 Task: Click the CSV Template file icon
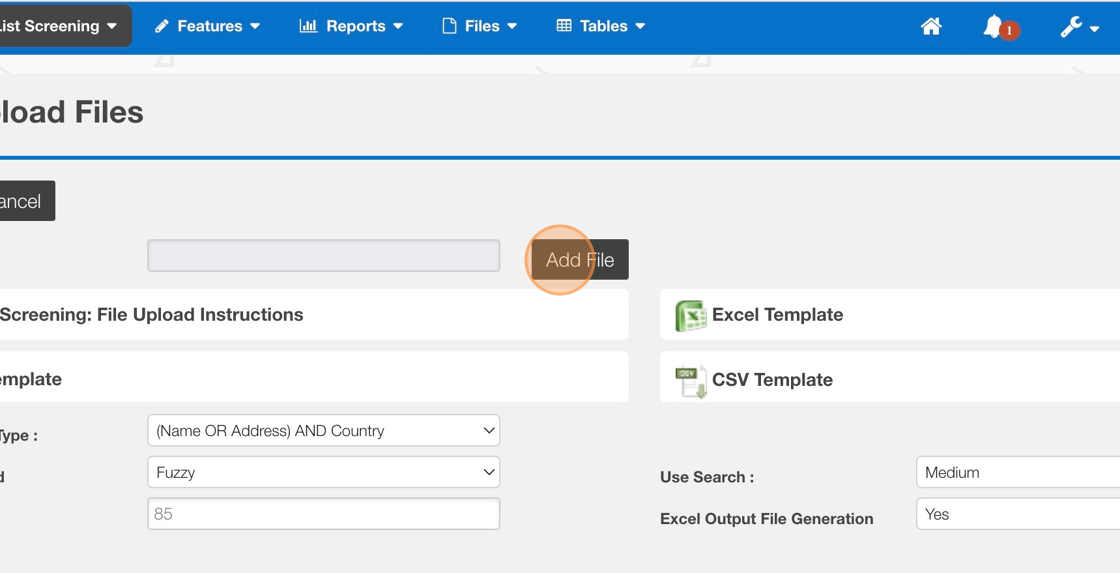pos(690,380)
